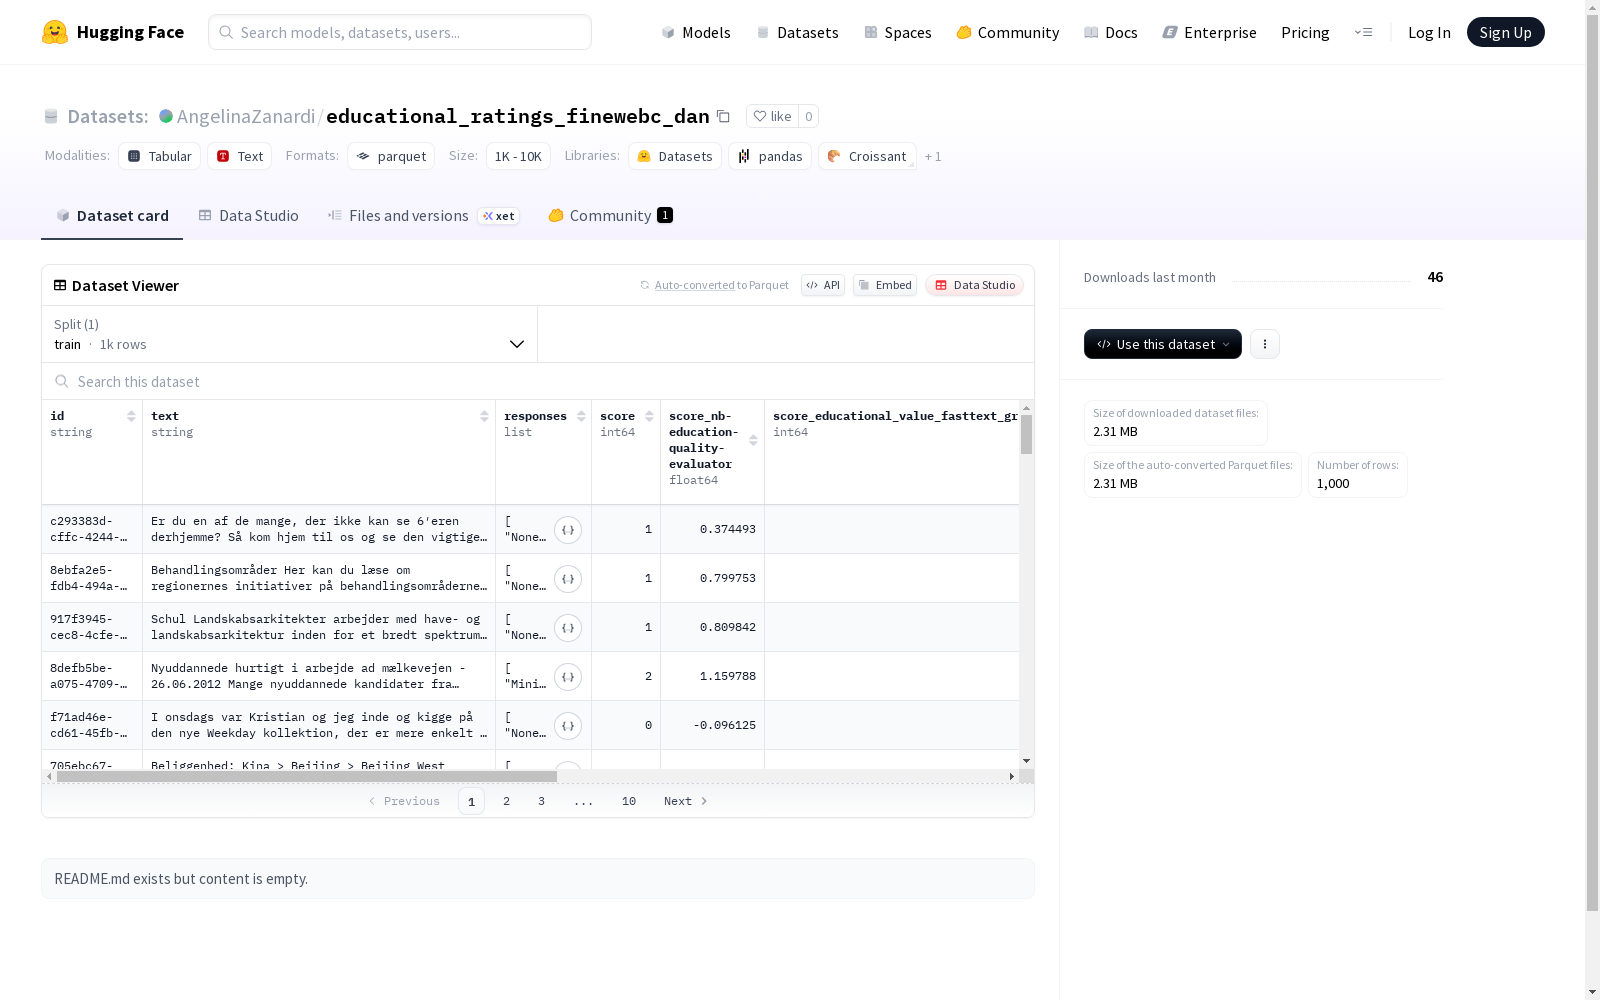The image size is (1600, 1000).
Task: Expand the JSON in the f71ad46e row responses
Action: (568, 726)
